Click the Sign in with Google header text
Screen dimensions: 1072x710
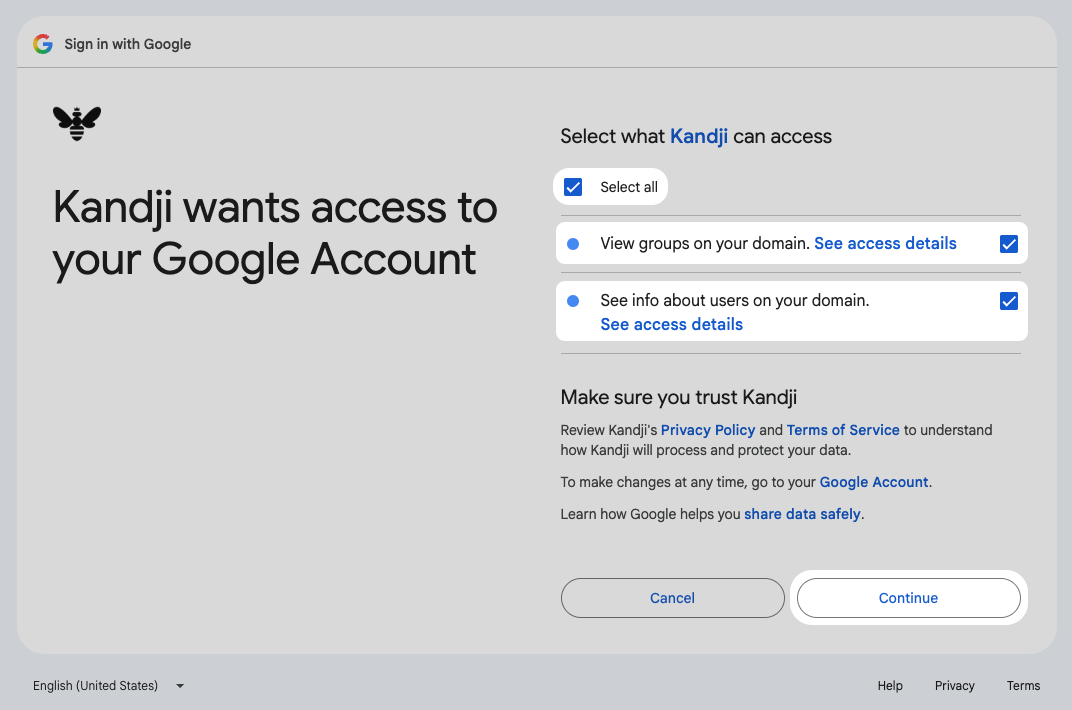pos(128,44)
